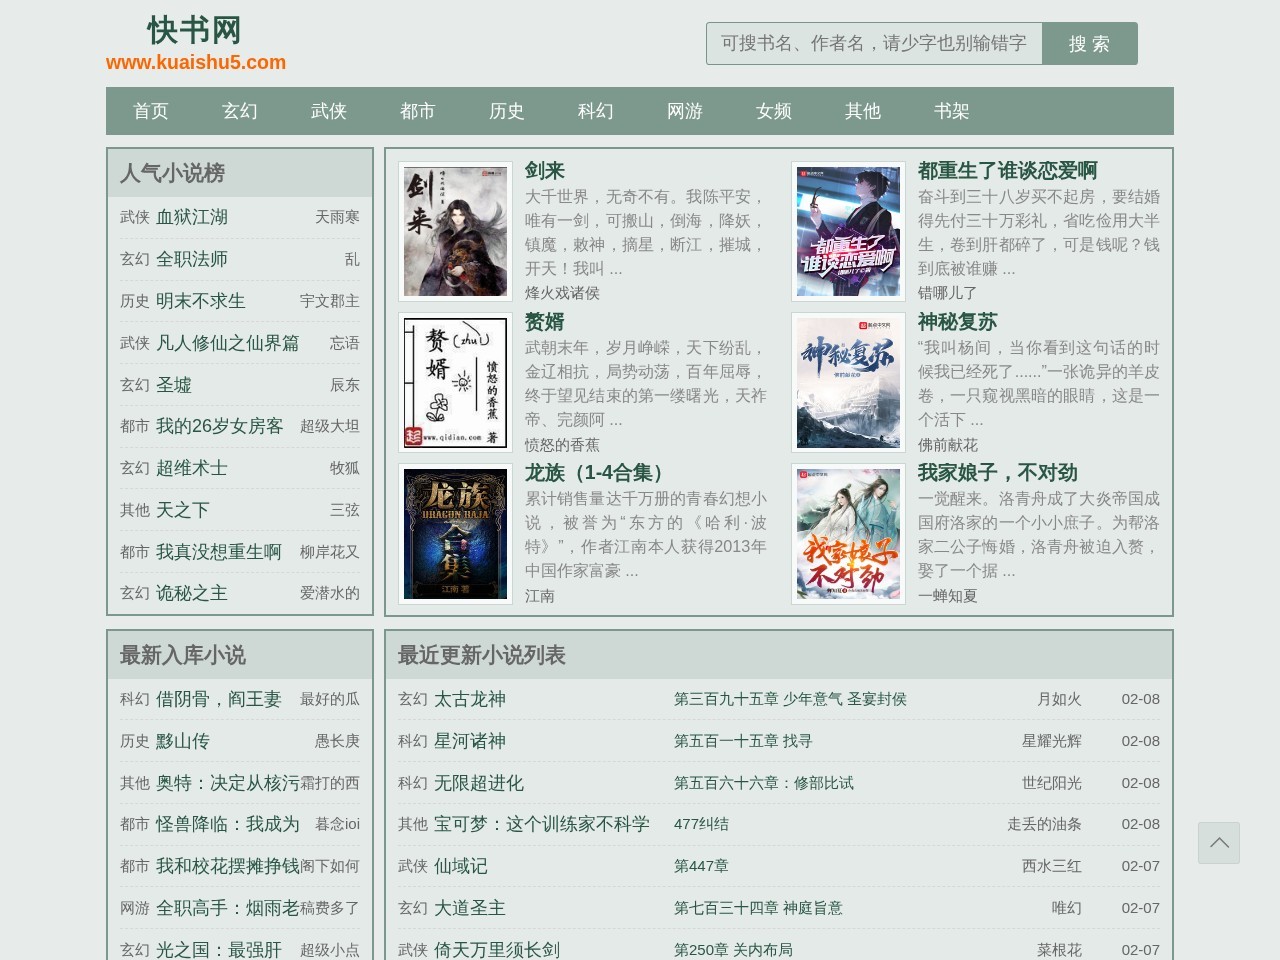Viewport: 1280px width, 960px height.
Task: Open the novel 全职法师
Action: coord(190,258)
